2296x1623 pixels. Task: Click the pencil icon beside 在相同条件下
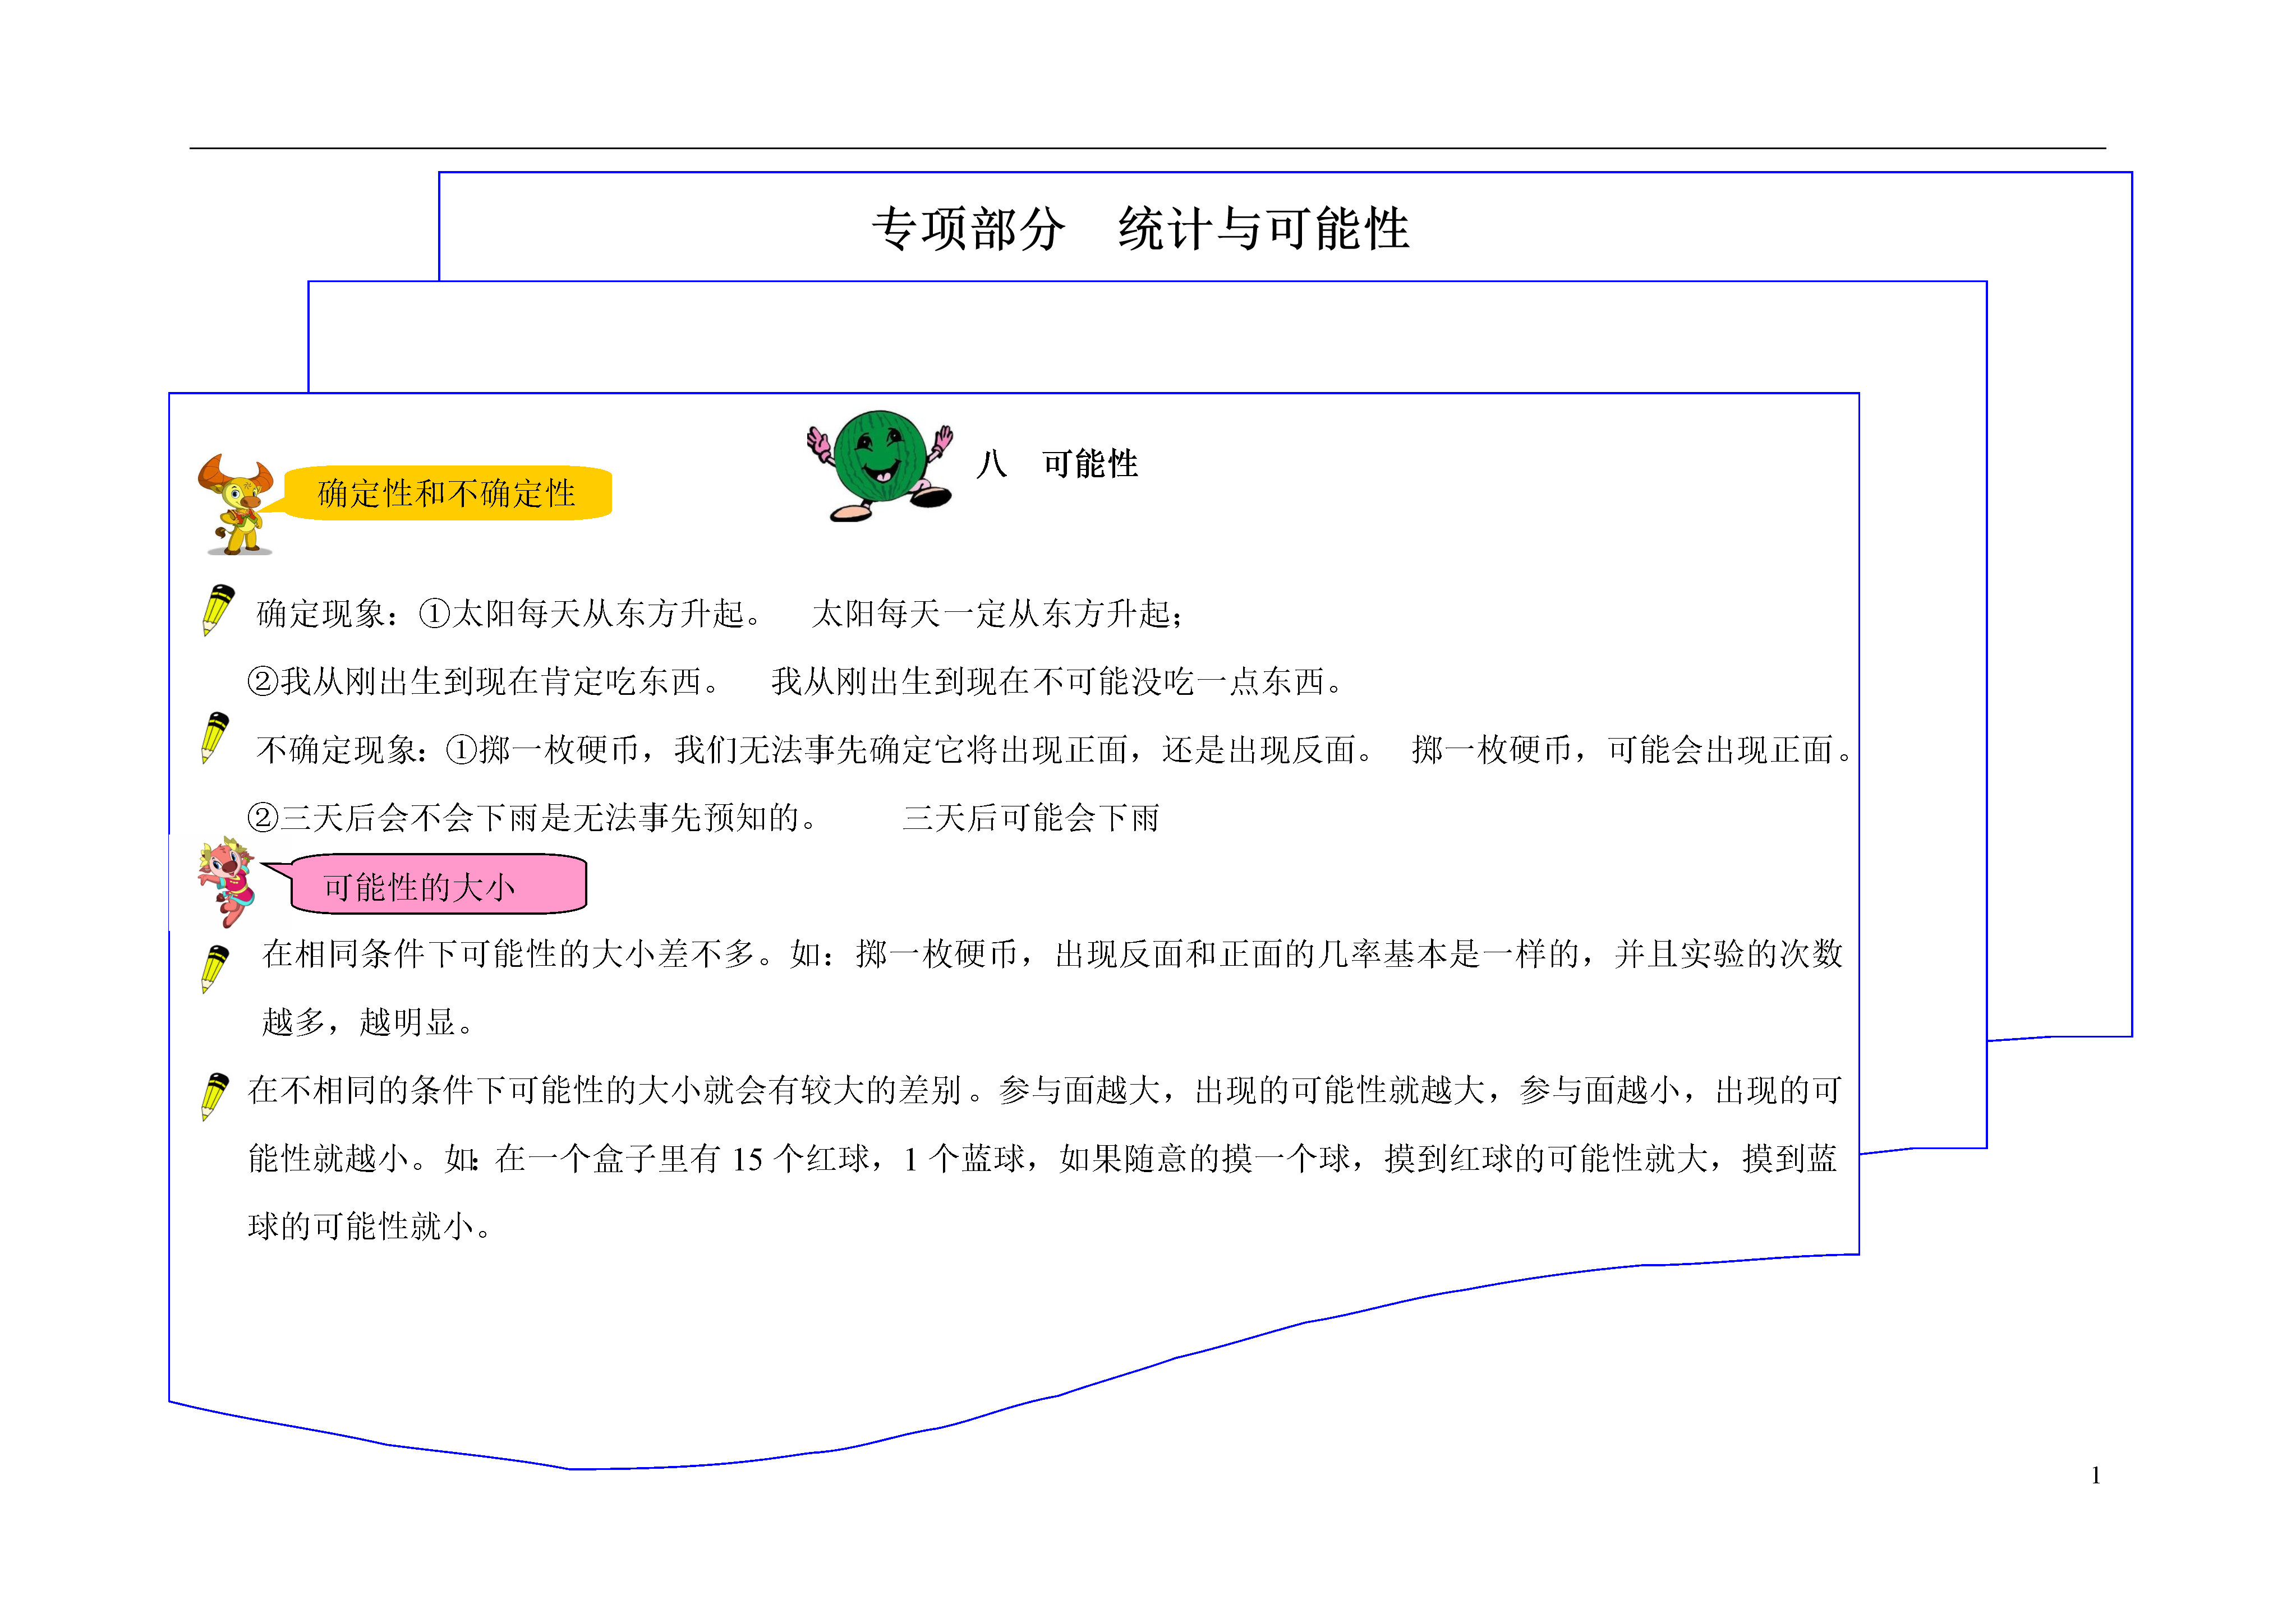click(x=215, y=968)
